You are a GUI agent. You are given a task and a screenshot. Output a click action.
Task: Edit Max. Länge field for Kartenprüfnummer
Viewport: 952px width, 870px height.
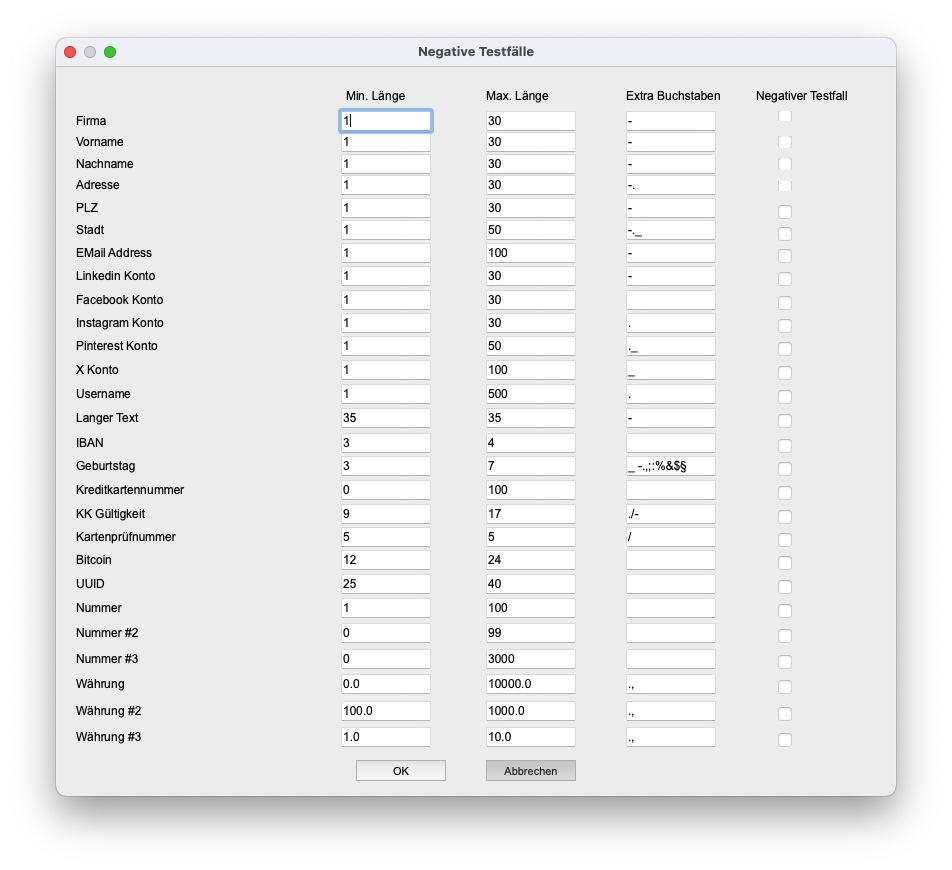tap(531, 537)
